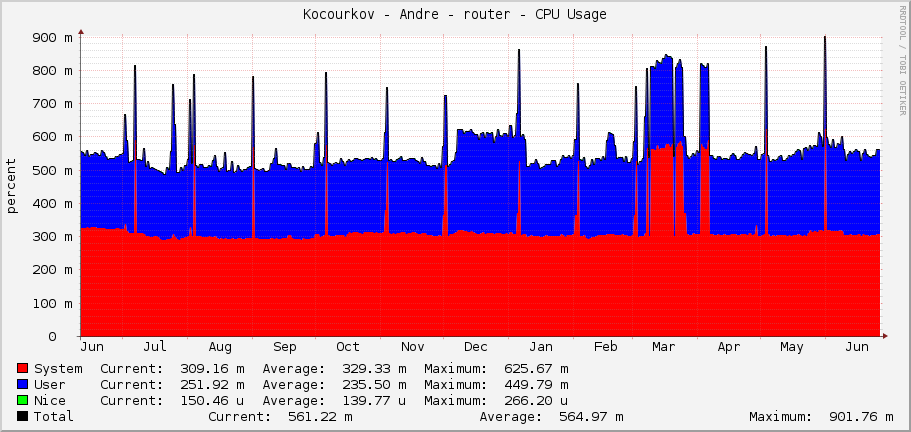Click the 'System' legend label
The height and width of the screenshot is (432, 911).
point(58,369)
